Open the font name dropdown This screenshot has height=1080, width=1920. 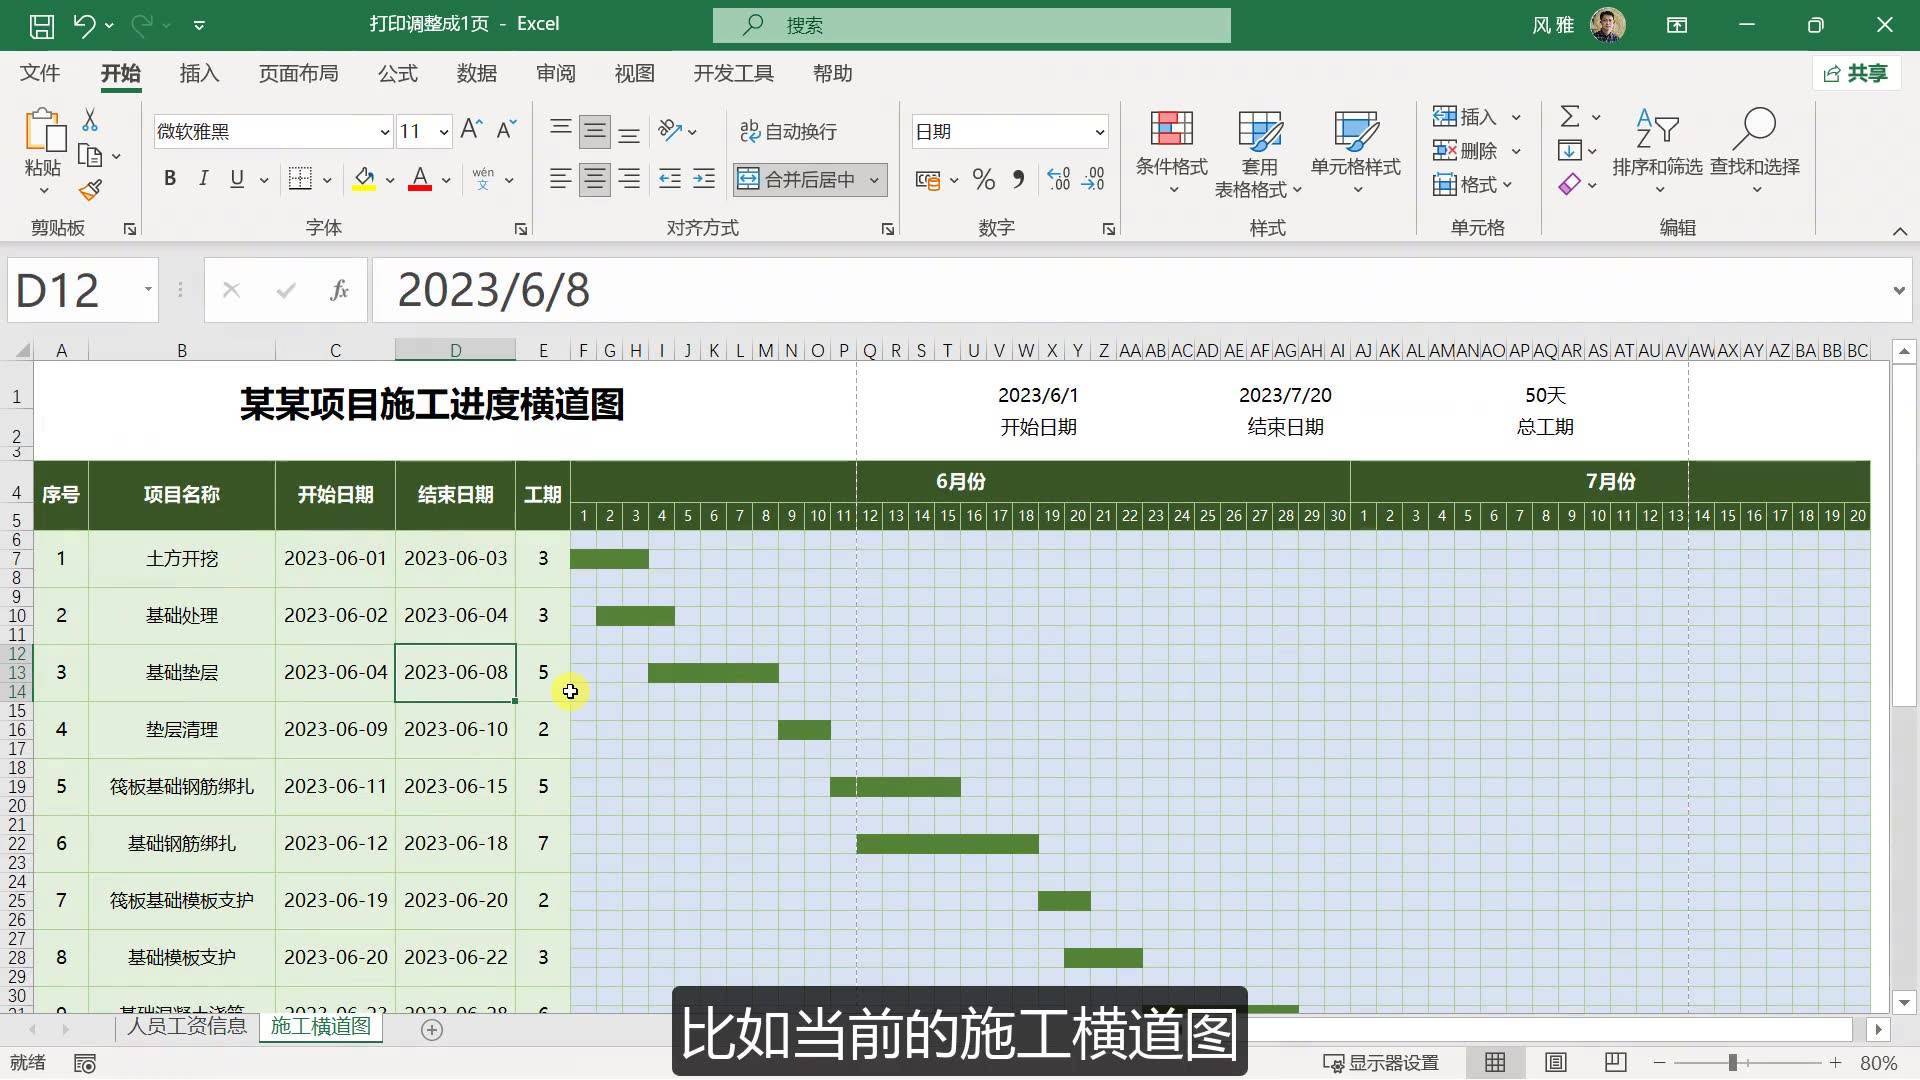pos(384,132)
